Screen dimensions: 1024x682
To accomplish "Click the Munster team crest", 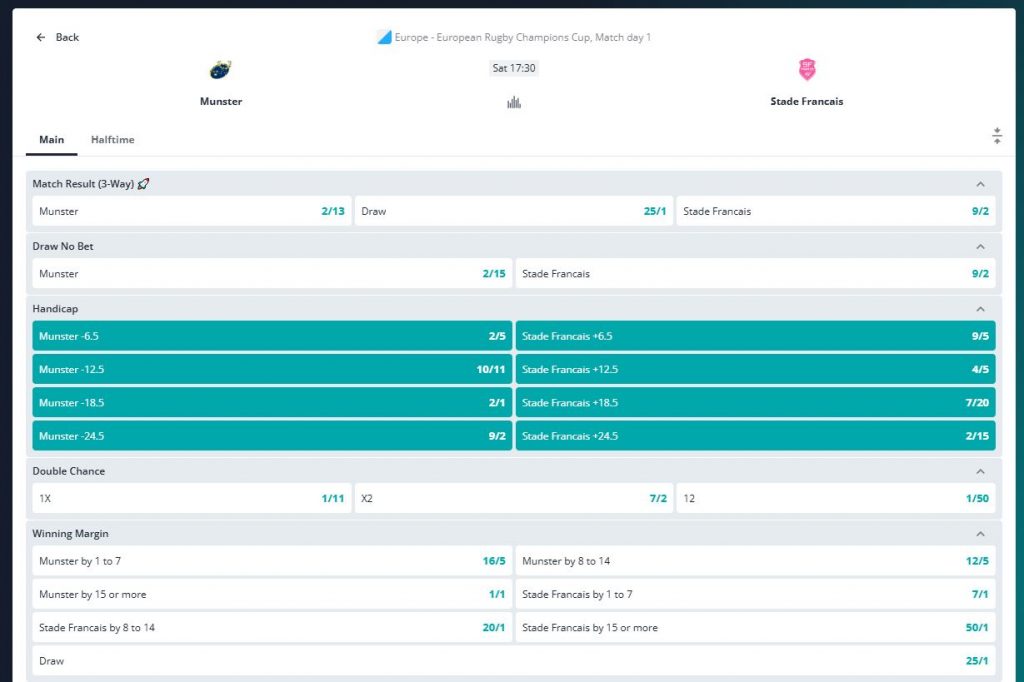I will coord(221,69).
